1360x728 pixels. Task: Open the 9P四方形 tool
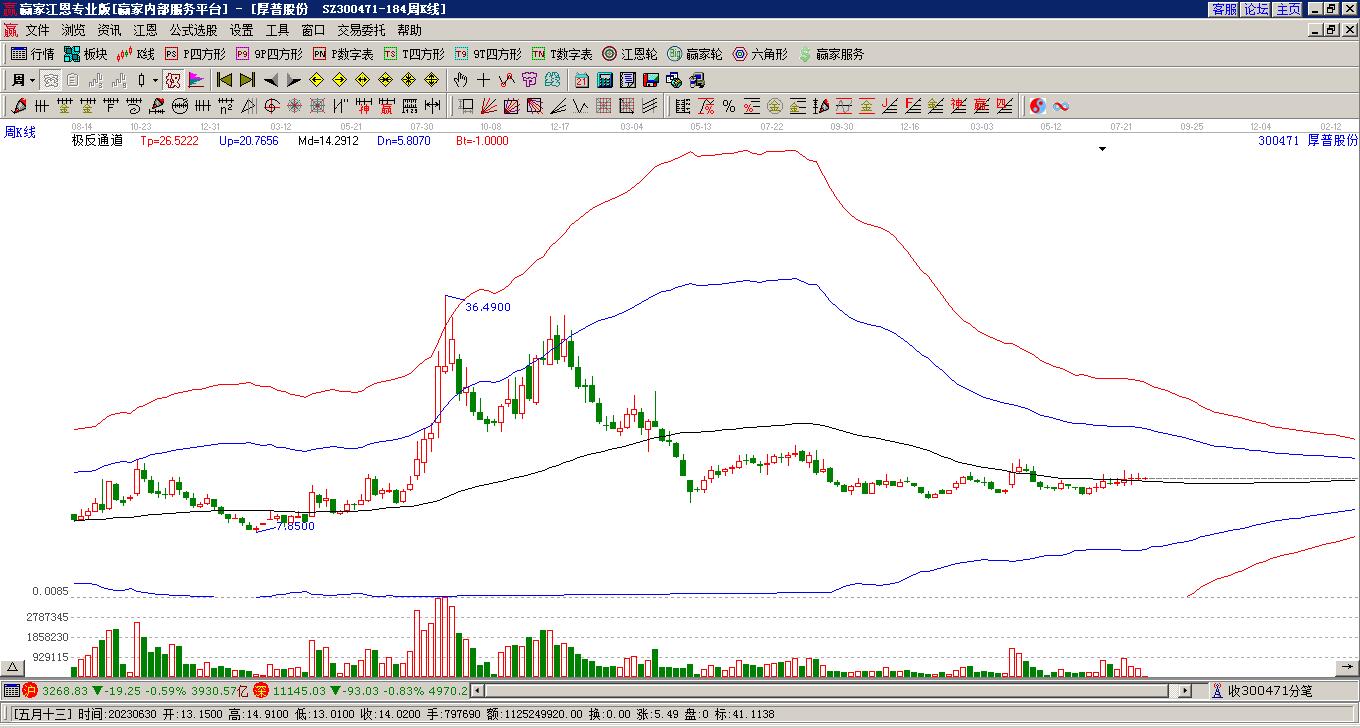[269, 54]
